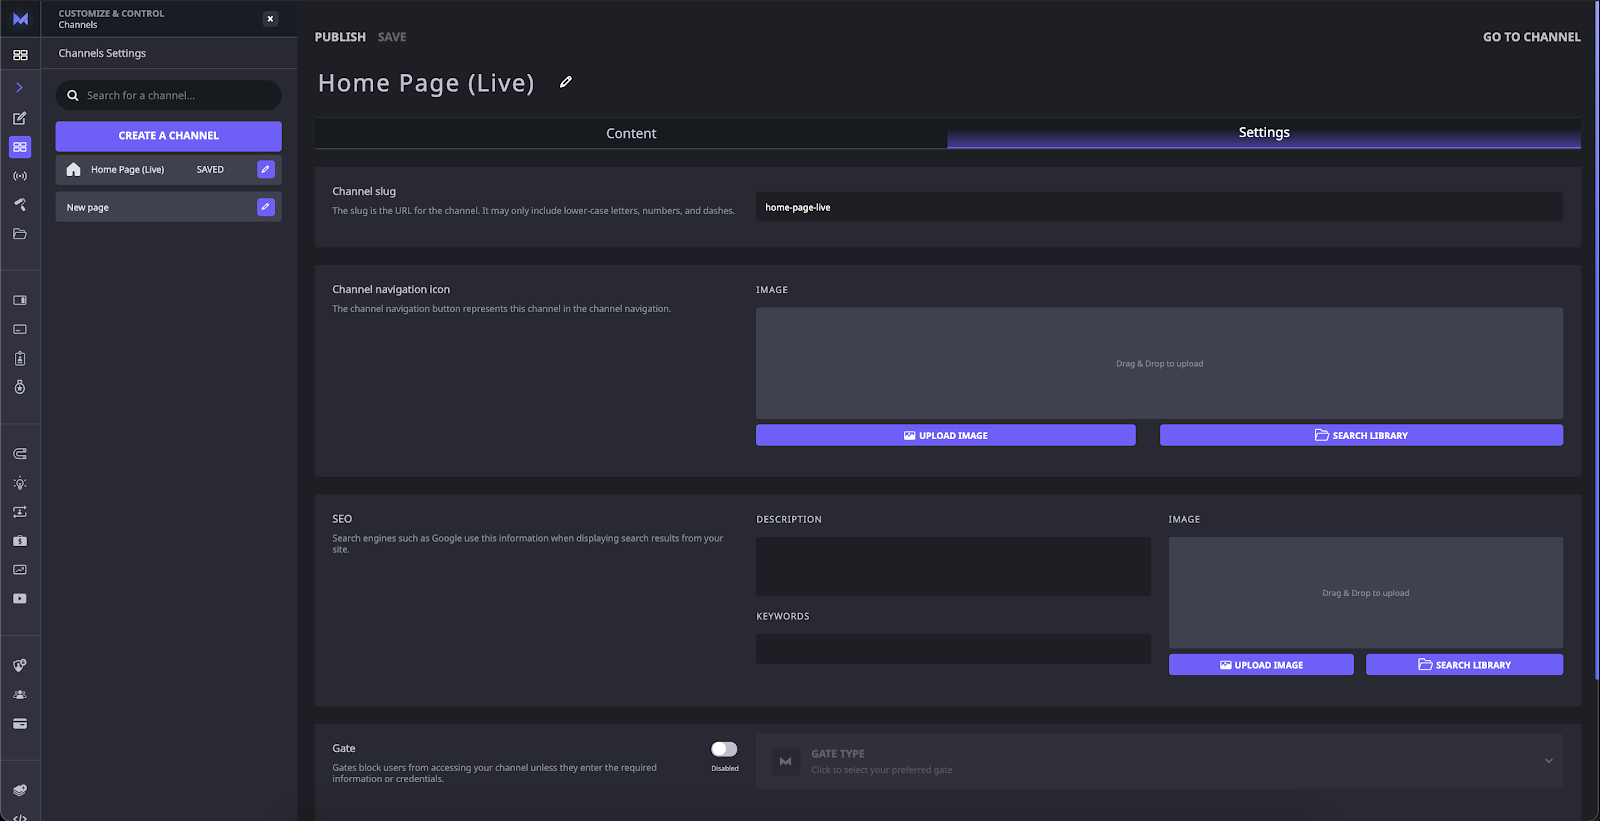Open the billing credit card icon

pos(20,724)
